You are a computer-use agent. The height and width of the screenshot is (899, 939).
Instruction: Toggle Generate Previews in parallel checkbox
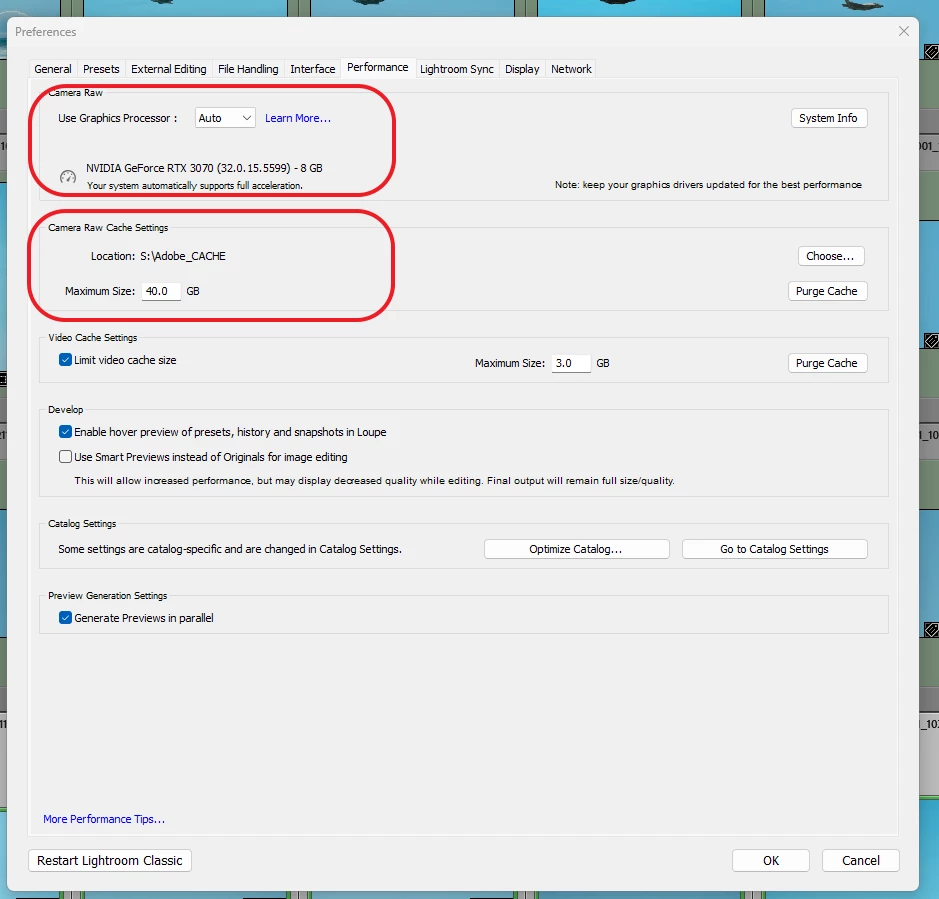(65, 618)
